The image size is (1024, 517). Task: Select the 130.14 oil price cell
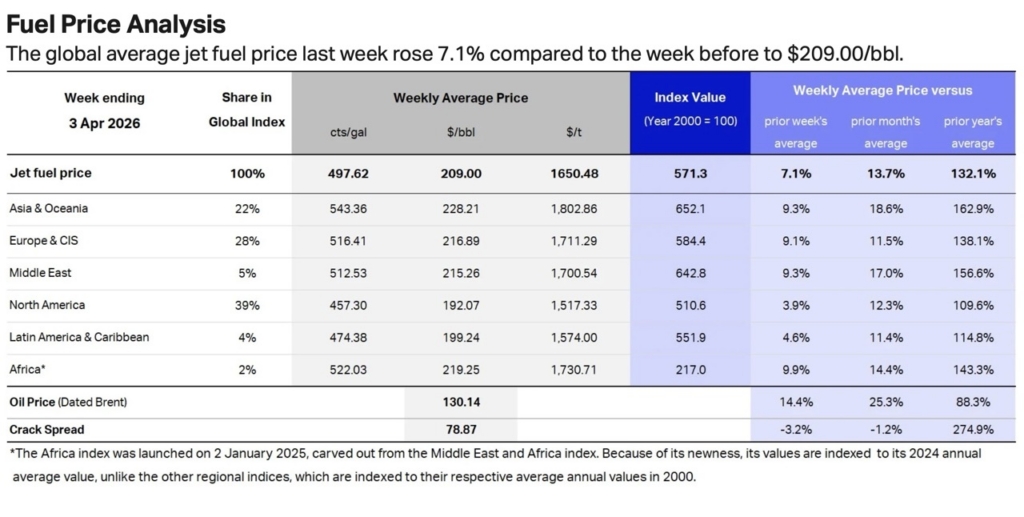click(460, 402)
